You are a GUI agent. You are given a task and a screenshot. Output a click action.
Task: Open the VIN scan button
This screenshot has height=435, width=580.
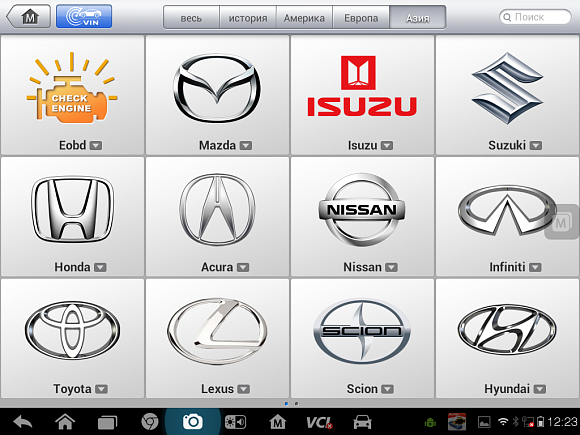click(84, 16)
